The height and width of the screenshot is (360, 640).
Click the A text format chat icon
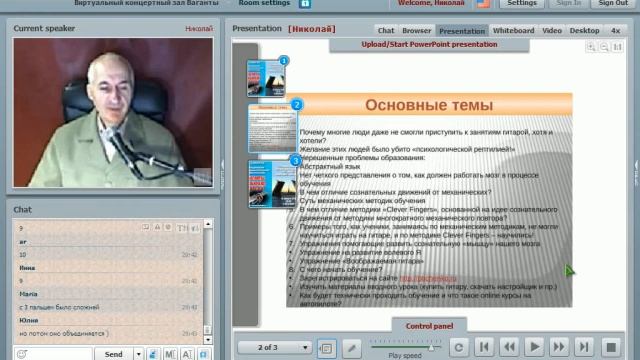[x=187, y=354]
